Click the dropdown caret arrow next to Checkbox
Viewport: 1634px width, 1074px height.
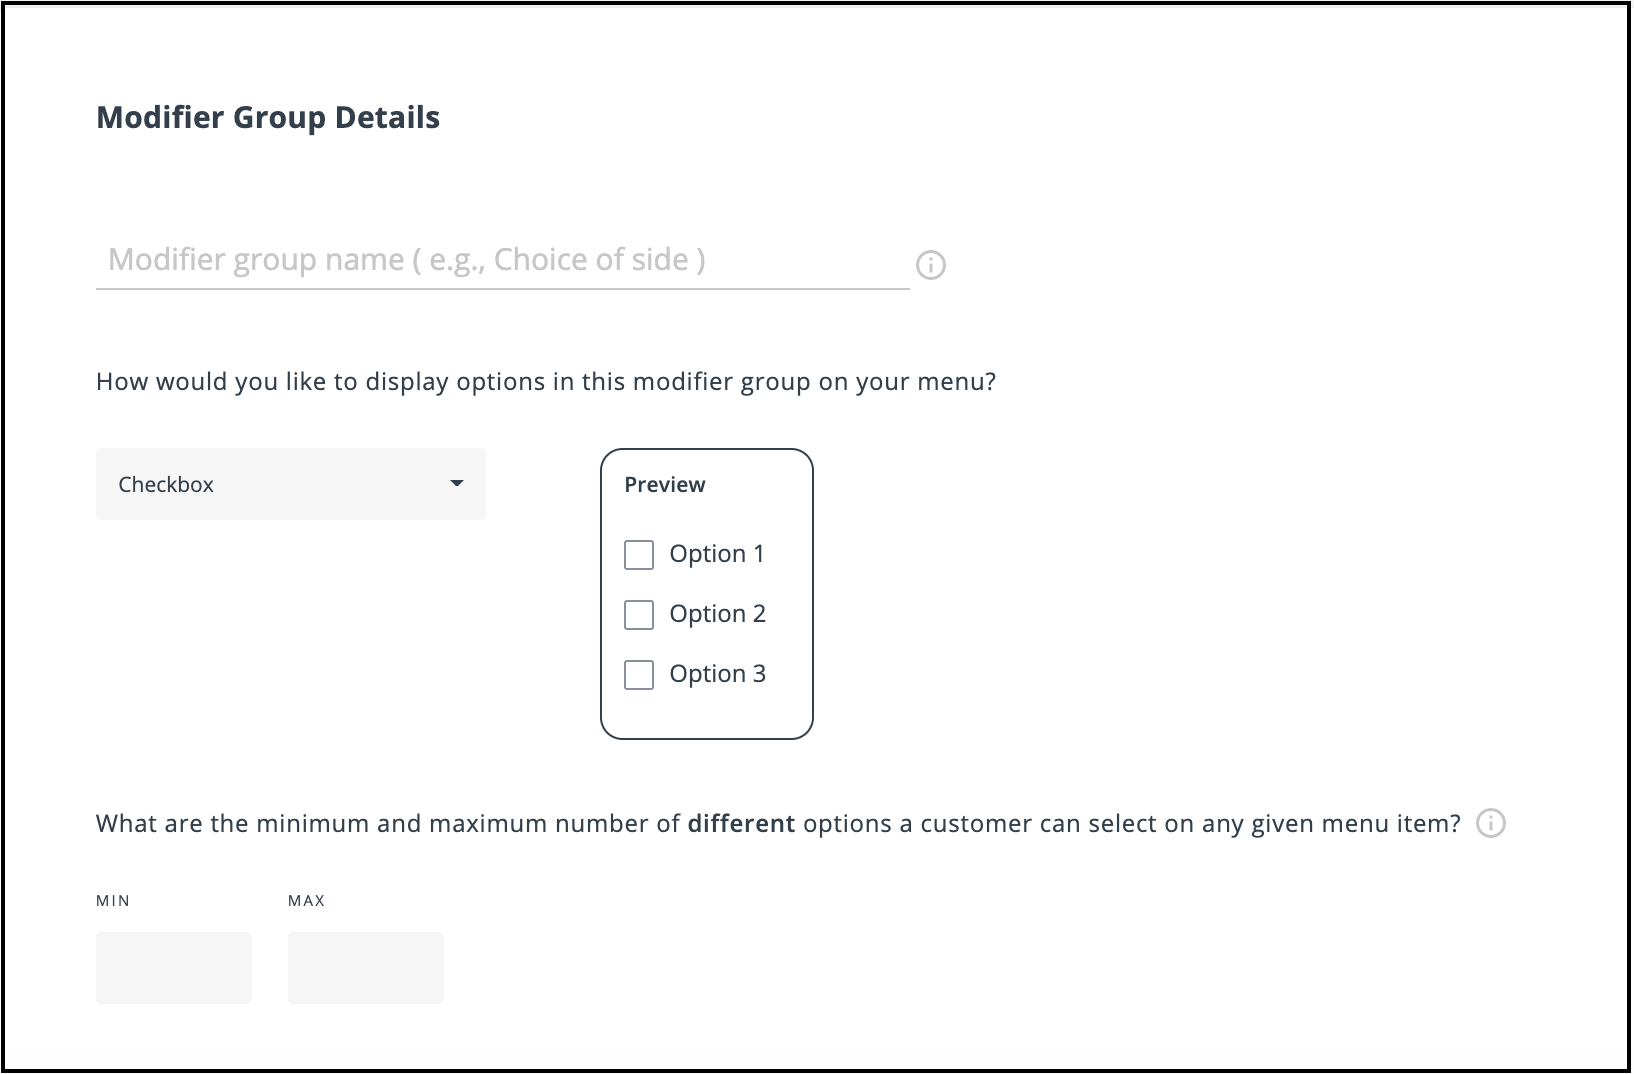point(457,484)
